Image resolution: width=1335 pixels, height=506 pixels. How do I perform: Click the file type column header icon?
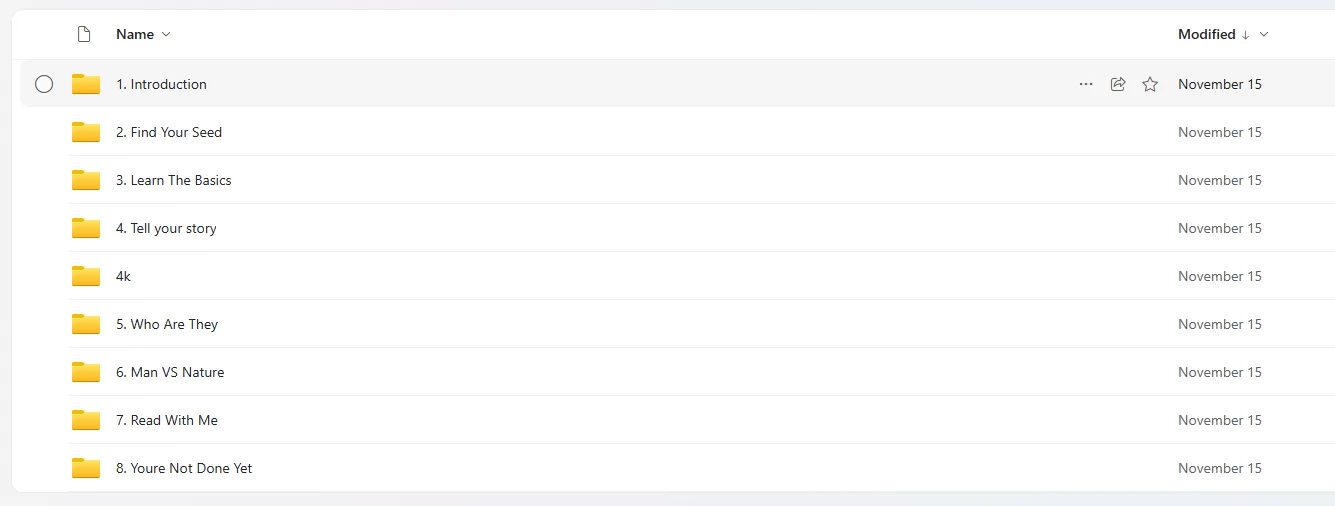click(x=84, y=34)
